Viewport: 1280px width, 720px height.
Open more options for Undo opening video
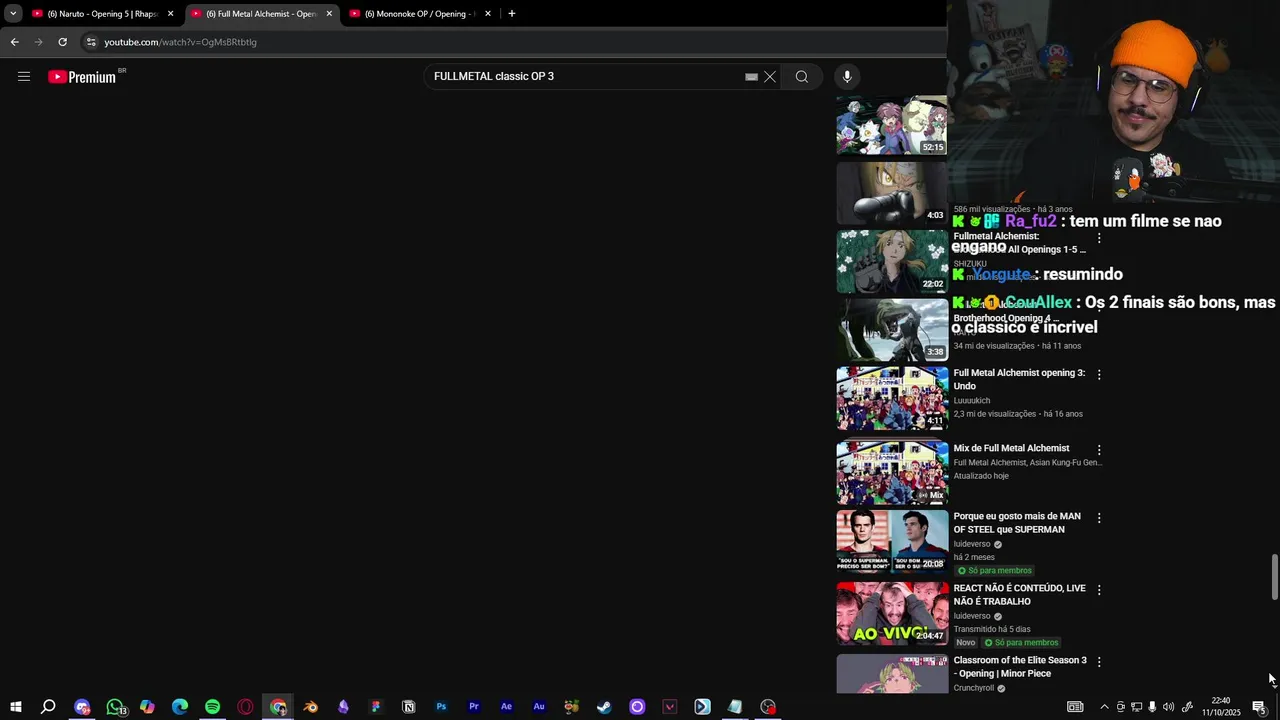(x=1099, y=375)
